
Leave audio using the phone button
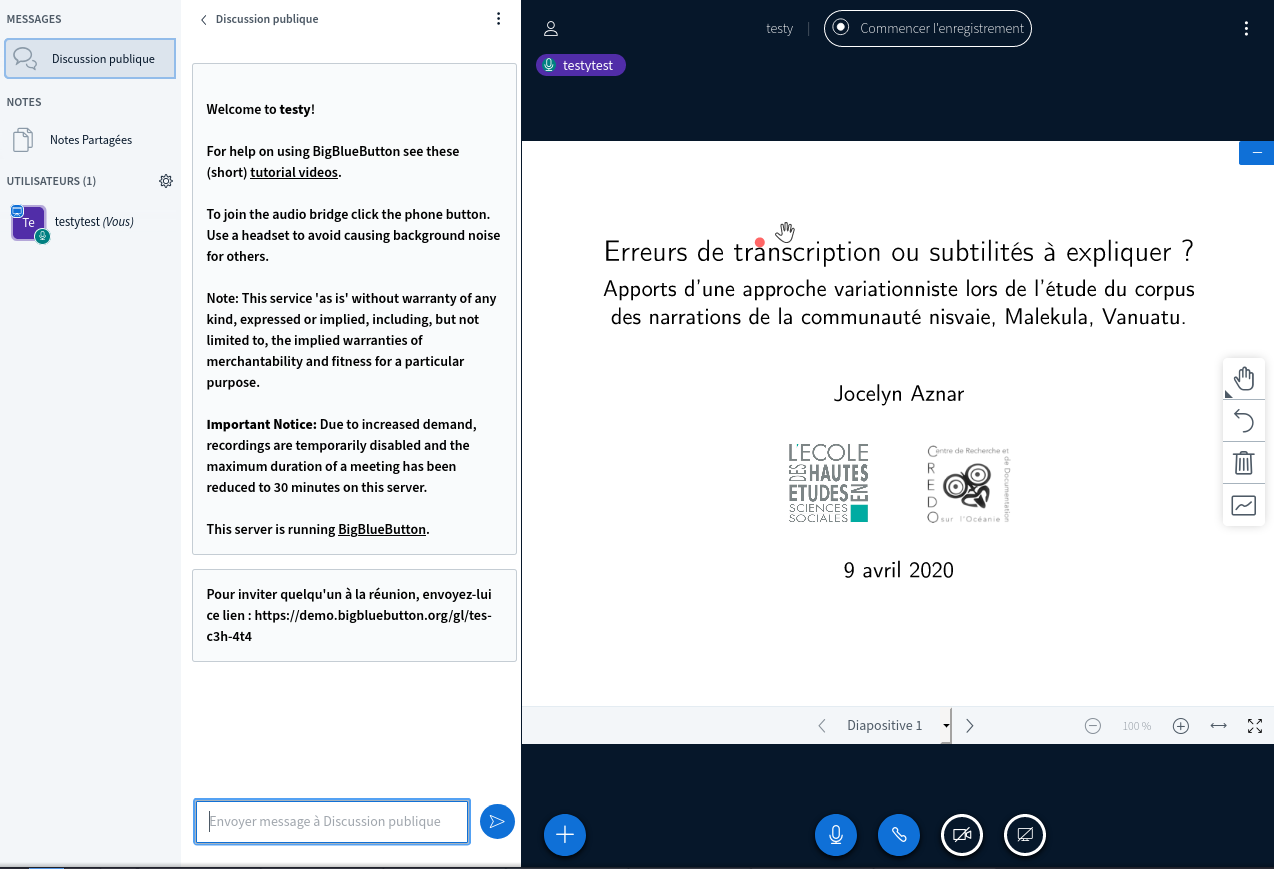[899, 835]
